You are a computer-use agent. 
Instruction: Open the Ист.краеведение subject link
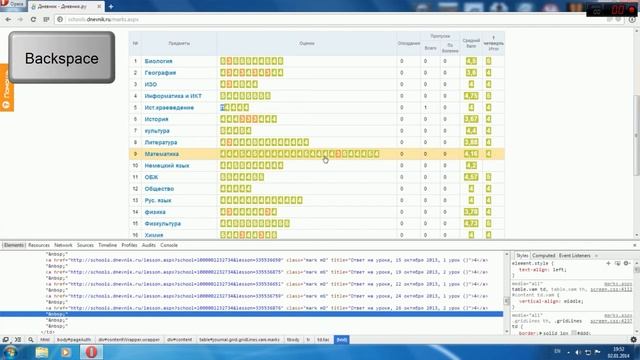pyautogui.click(x=169, y=107)
